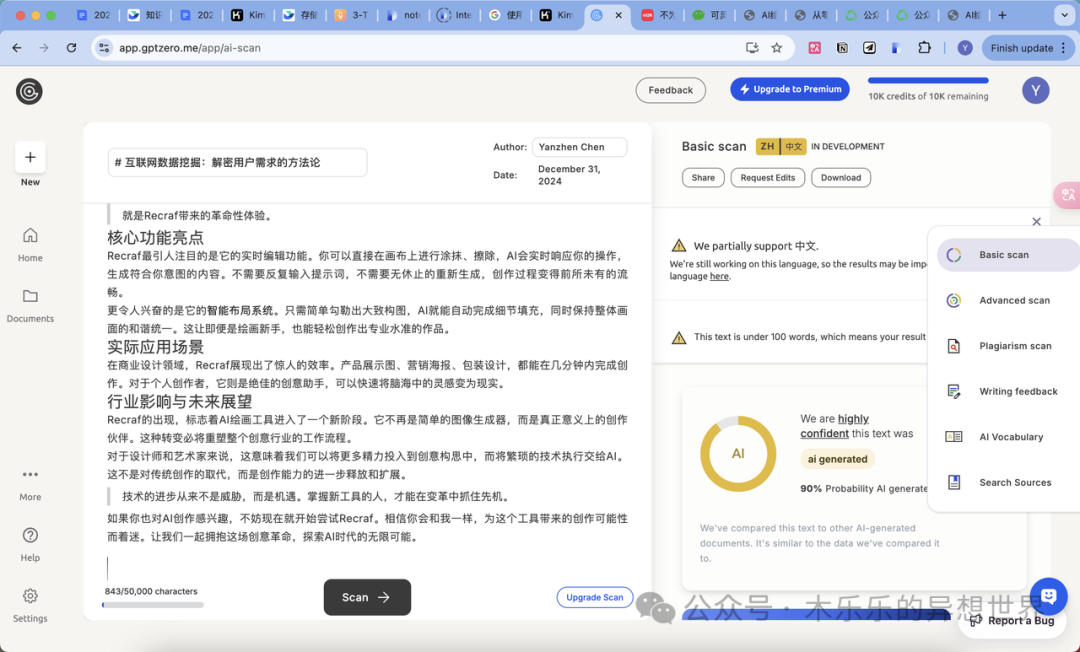The image size is (1080, 652).
Task: Close the scan type dropdown panel
Action: pos(1036,222)
